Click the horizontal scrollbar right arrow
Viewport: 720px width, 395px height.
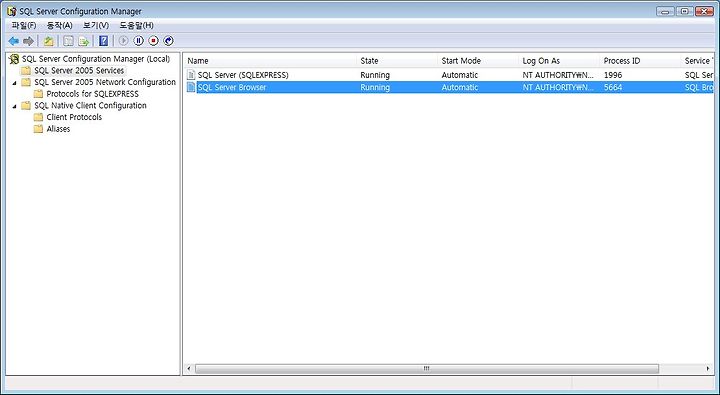708,369
